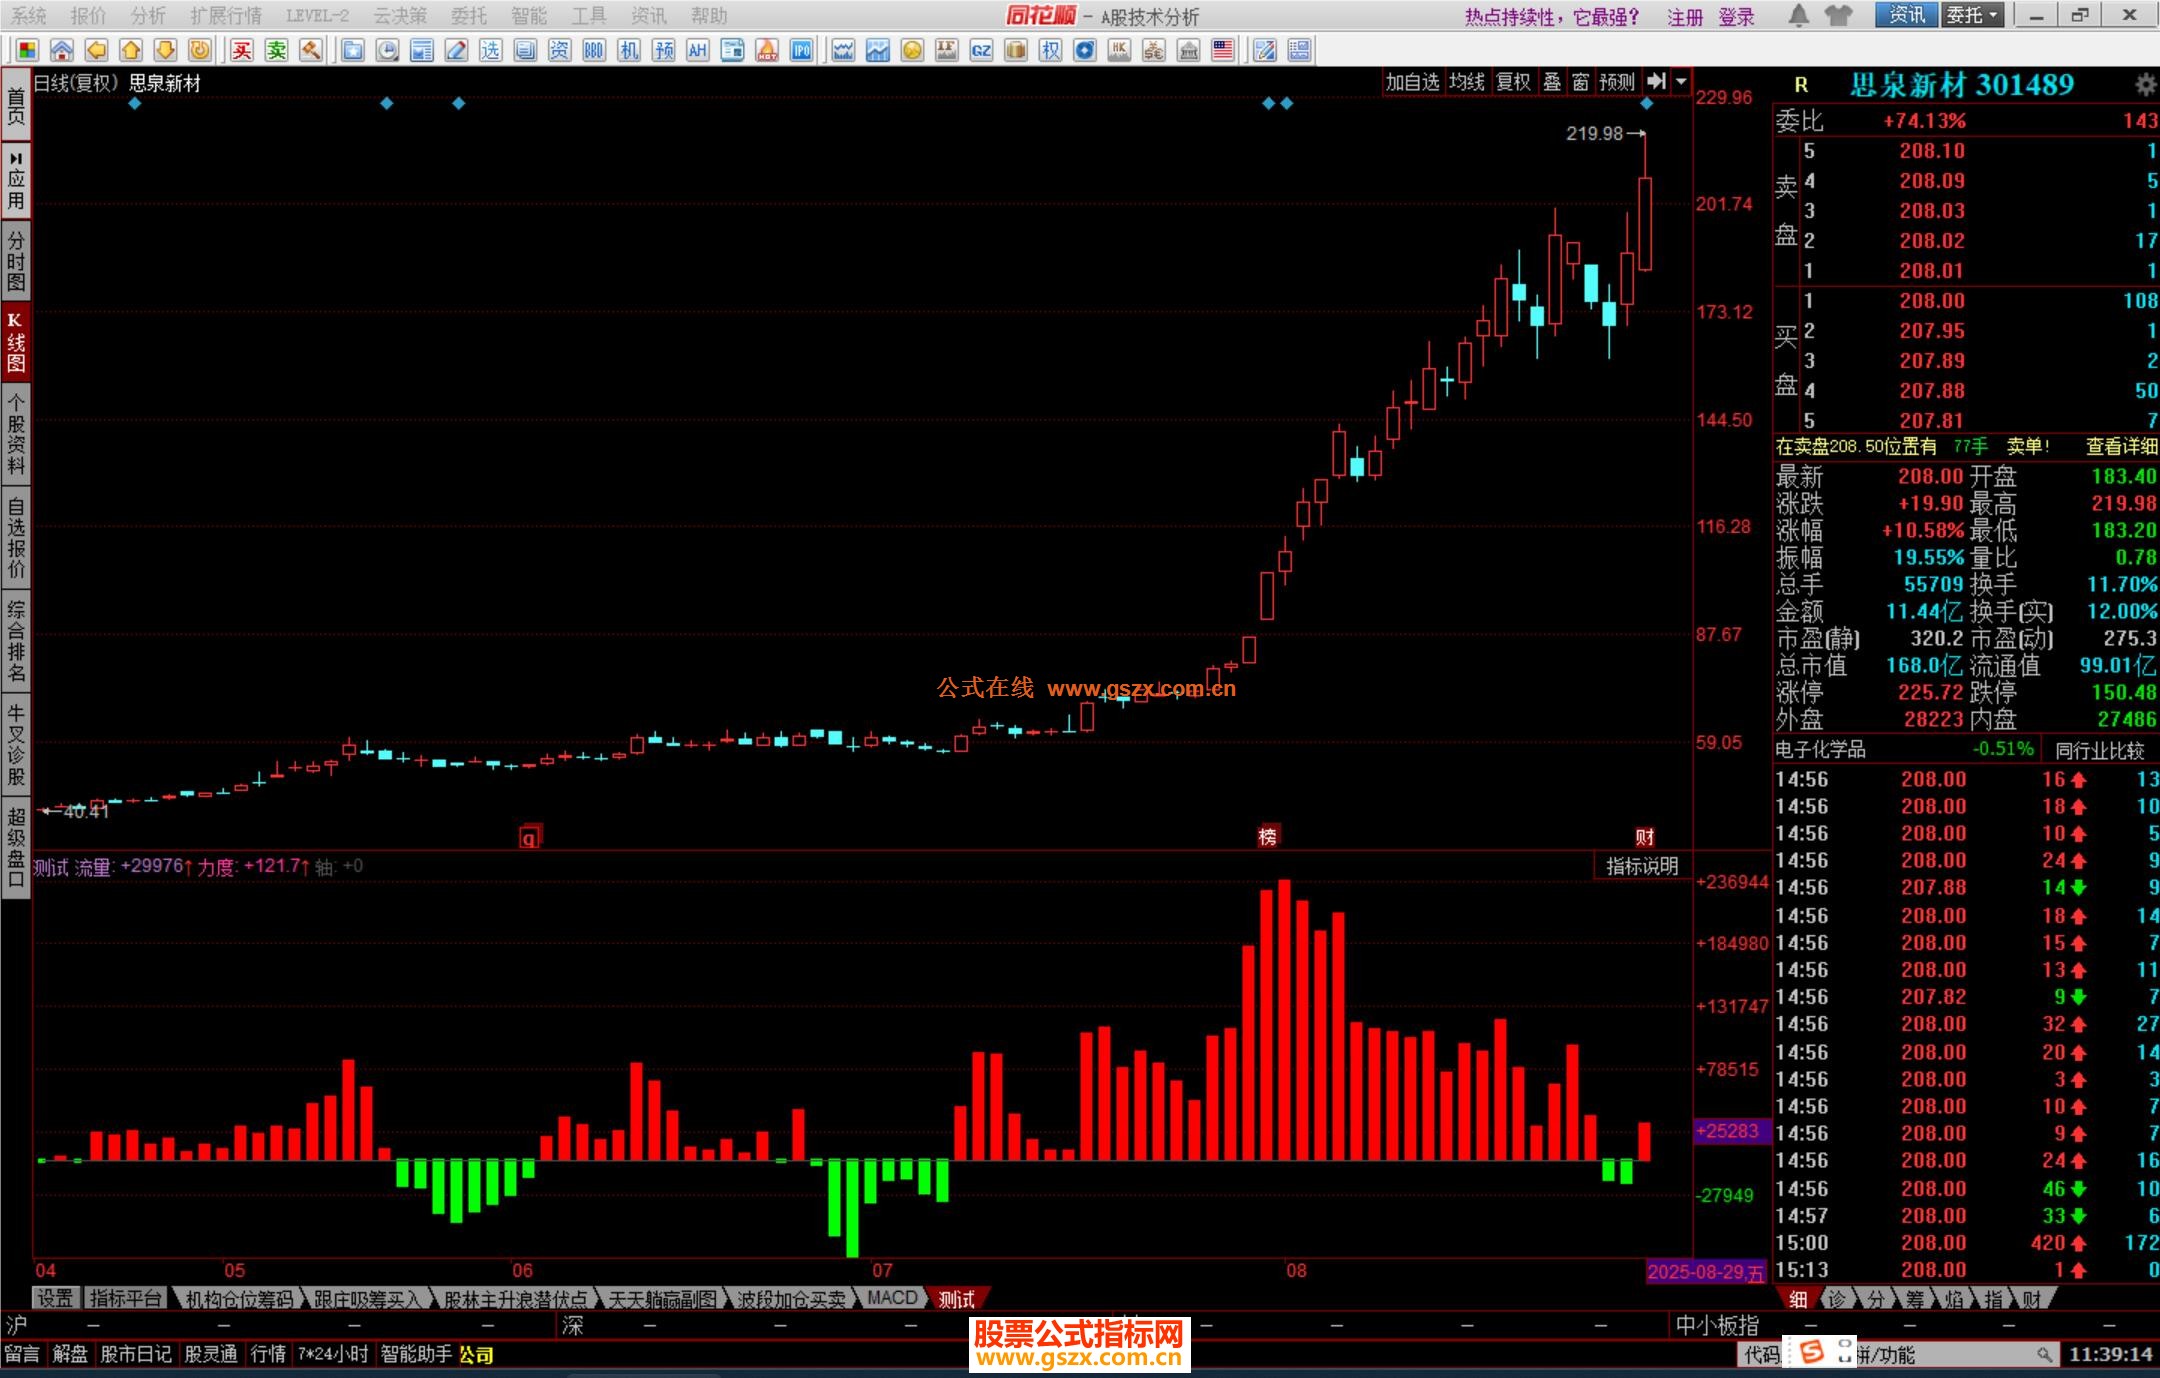Open the IPO toolbar icon
This screenshot has width=2160, height=1378.
click(801, 50)
